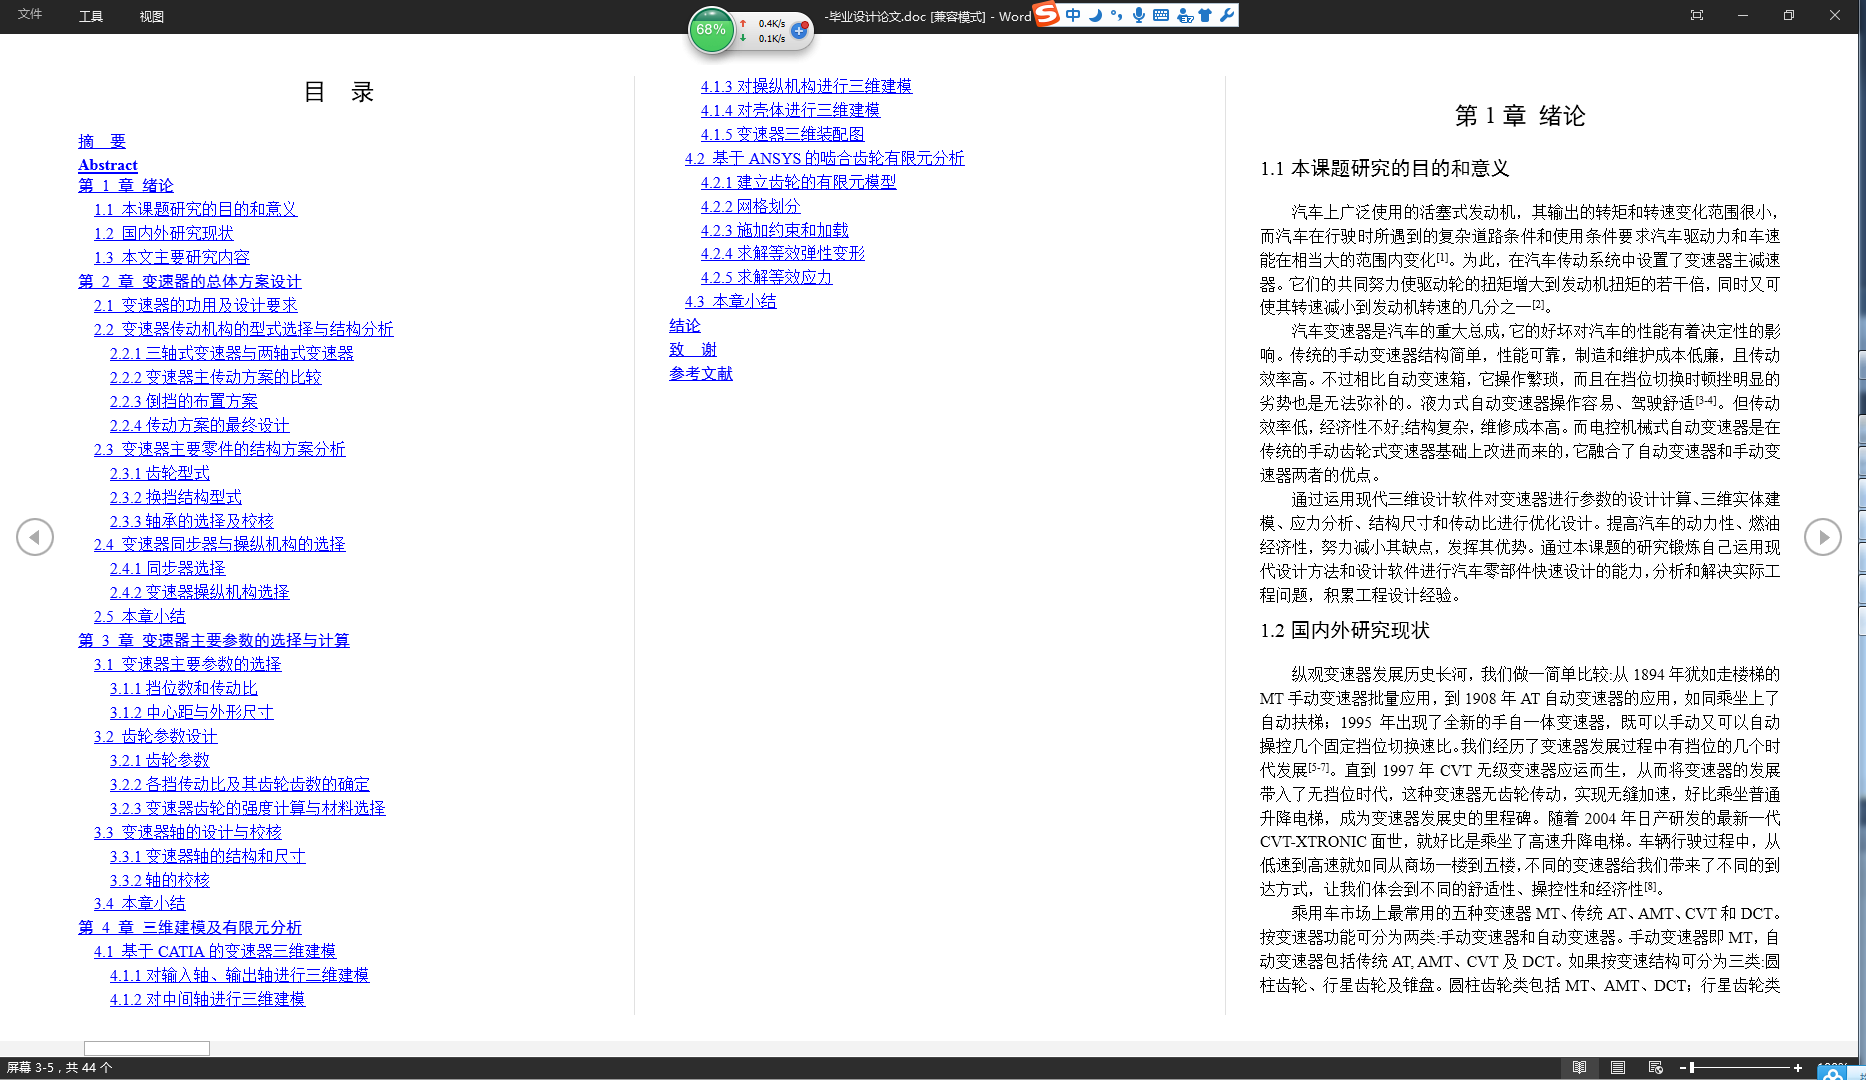The width and height of the screenshot is (1866, 1080).
Task: Open the 视图 menu
Action: point(151,16)
